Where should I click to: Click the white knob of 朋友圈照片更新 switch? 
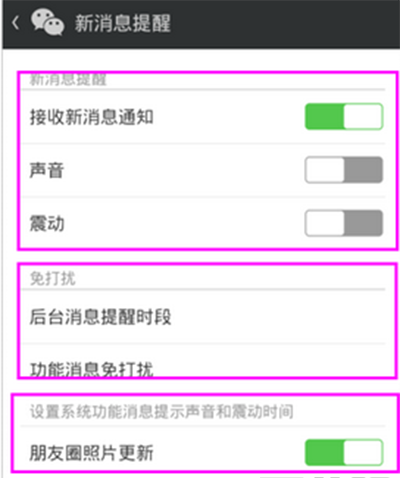(x=363, y=452)
